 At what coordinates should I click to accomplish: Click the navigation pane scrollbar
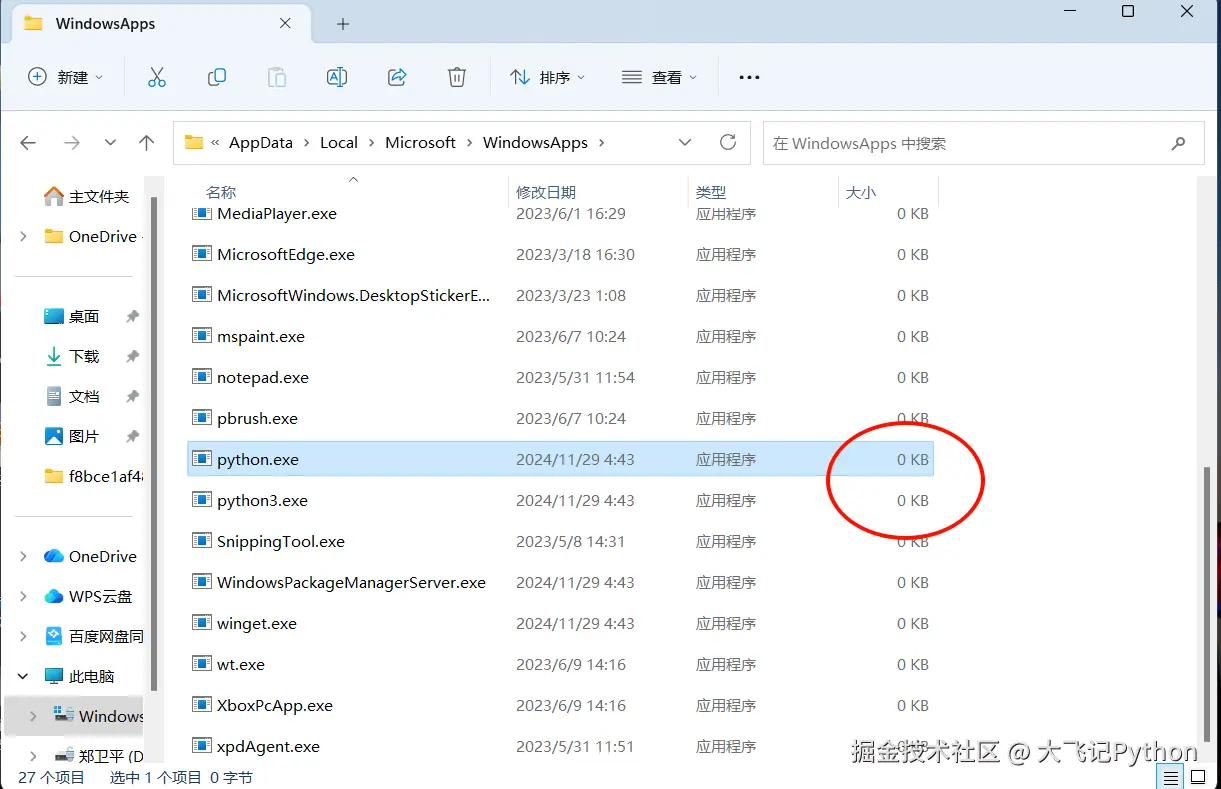pyautogui.click(x=153, y=443)
